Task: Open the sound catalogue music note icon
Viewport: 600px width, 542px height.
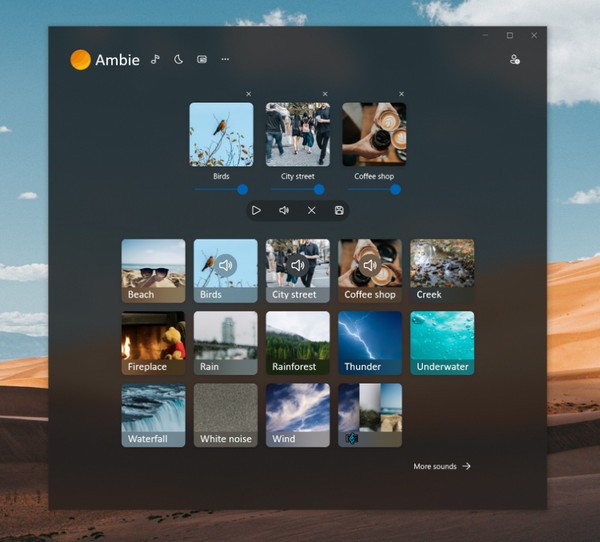Action: coord(155,59)
